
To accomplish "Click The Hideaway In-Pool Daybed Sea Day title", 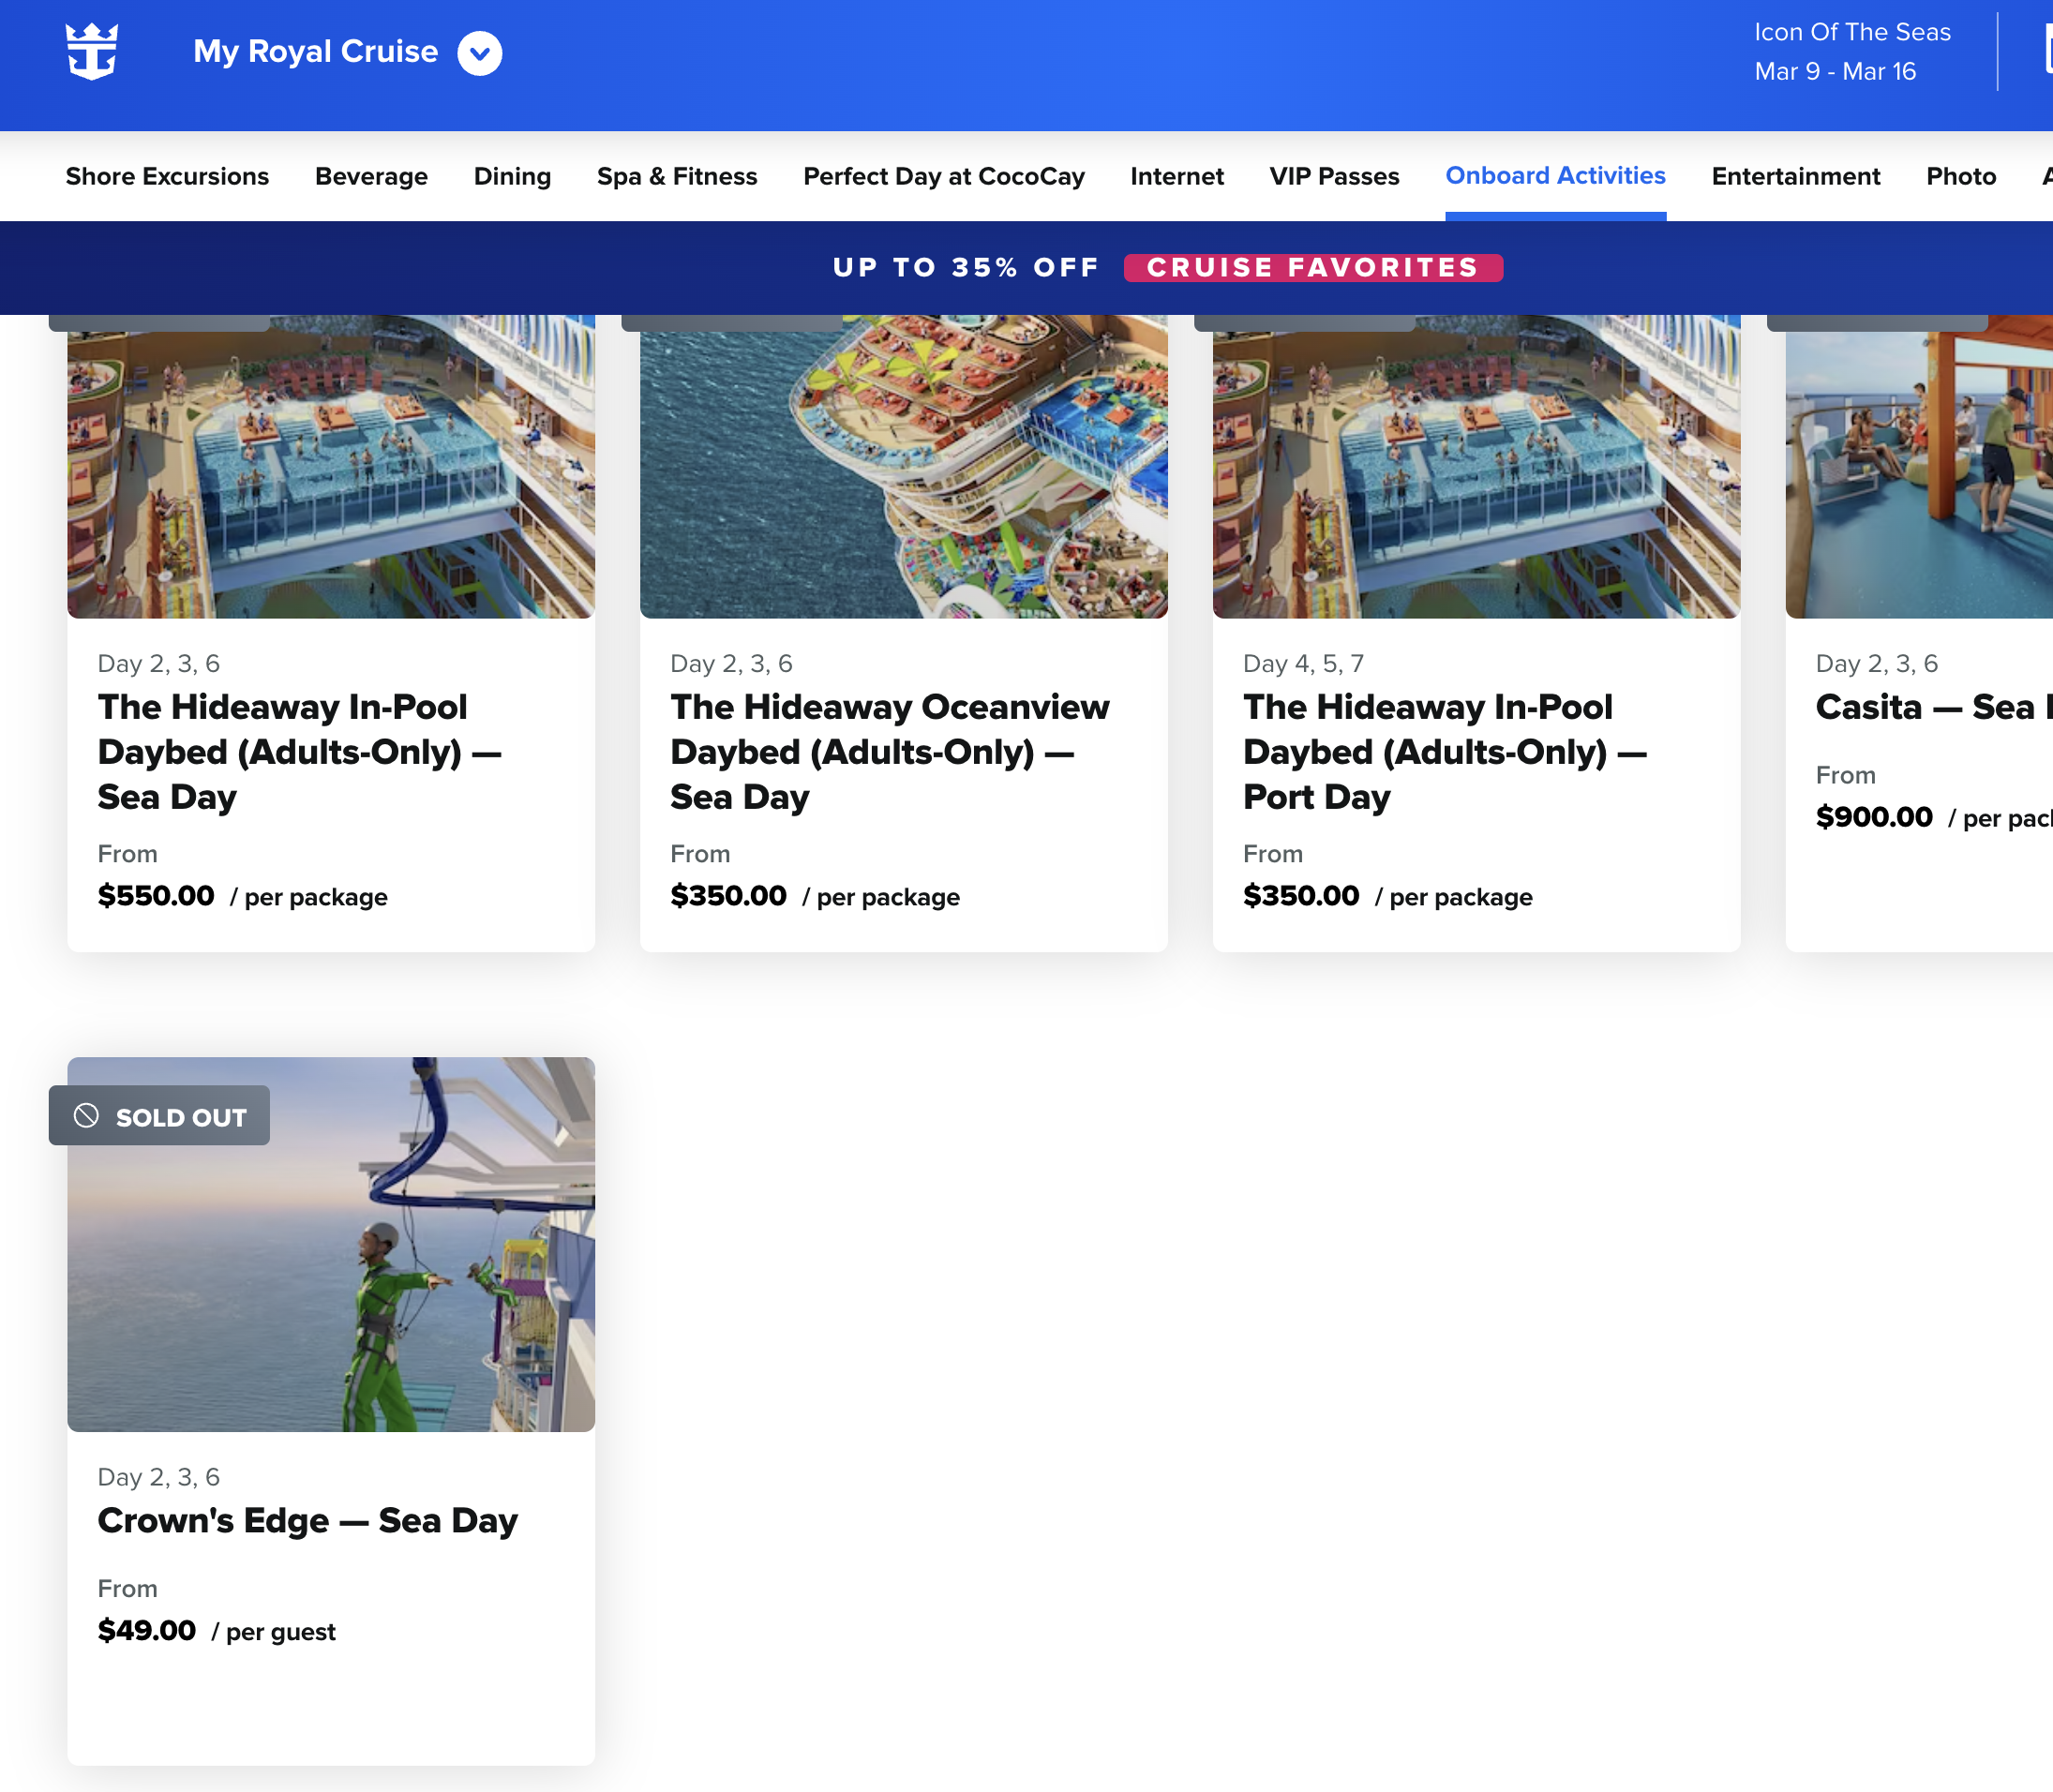I will pyautogui.click(x=299, y=751).
